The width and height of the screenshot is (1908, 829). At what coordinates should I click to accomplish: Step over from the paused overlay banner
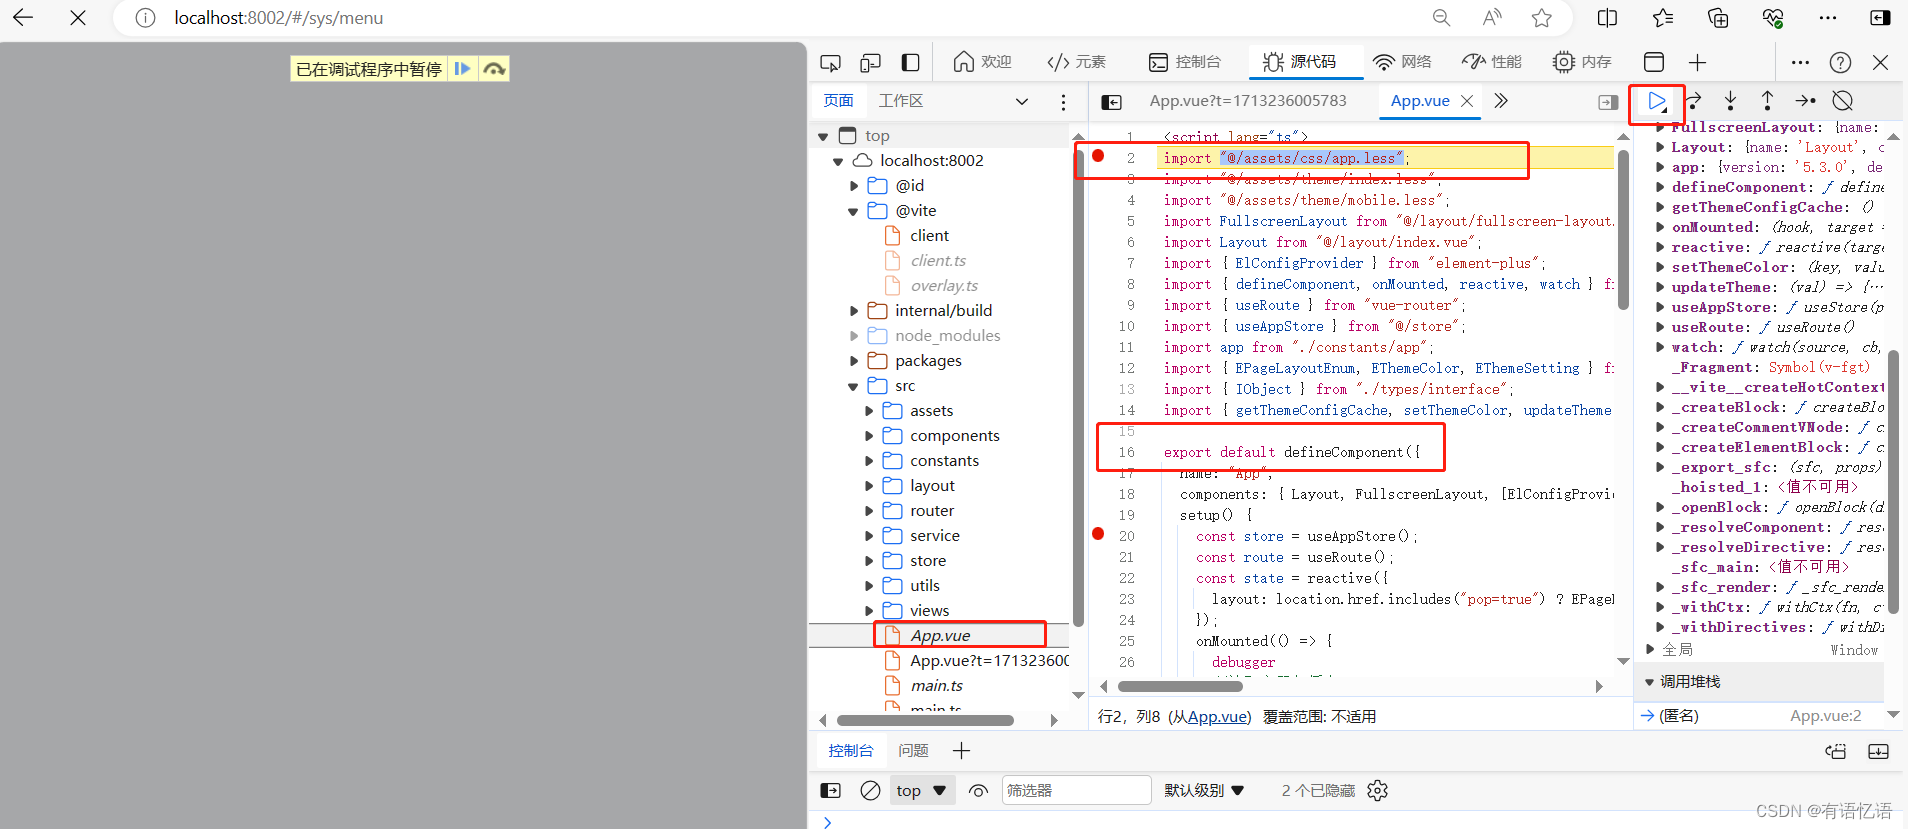[494, 69]
